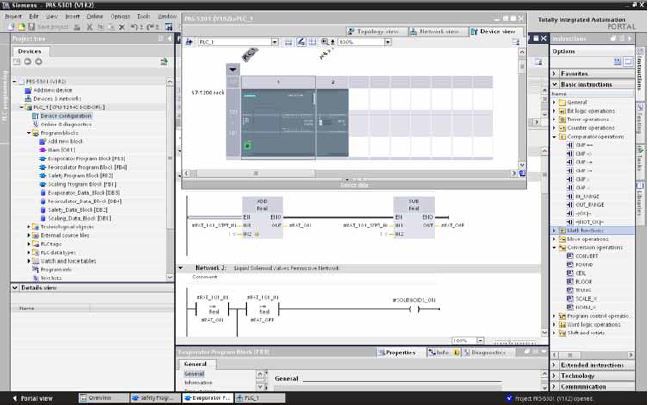Screen dimensions: 648x405
Task: Expand the PLC tags folder
Action: (29, 244)
